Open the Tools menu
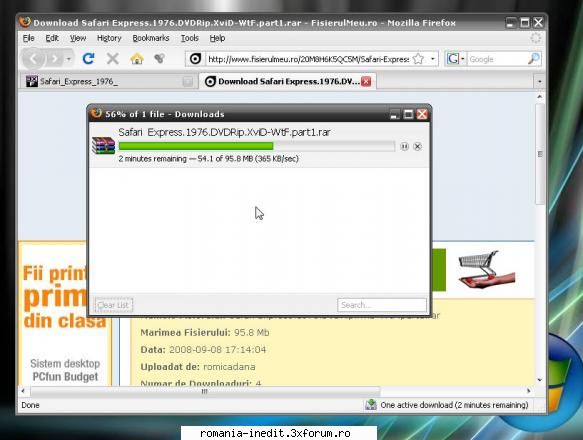Screen dimensions: 583x440 (x=189, y=38)
